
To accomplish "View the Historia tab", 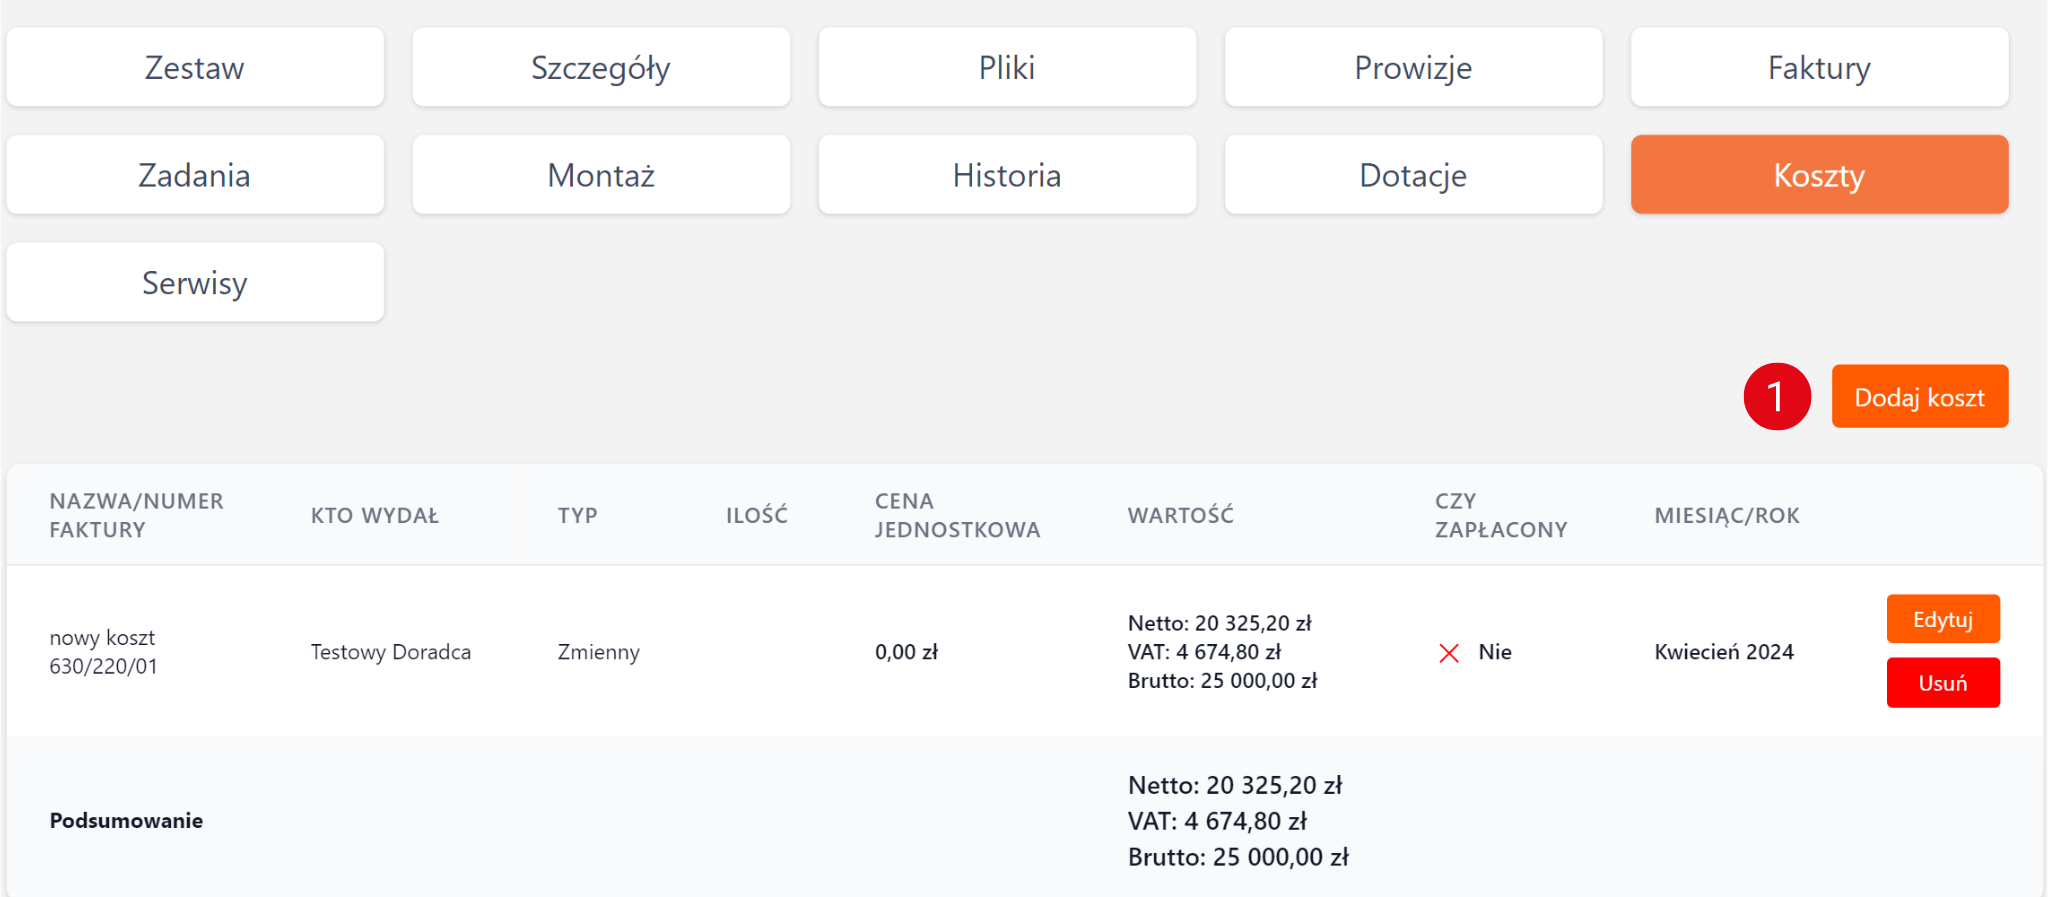I will [1007, 175].
